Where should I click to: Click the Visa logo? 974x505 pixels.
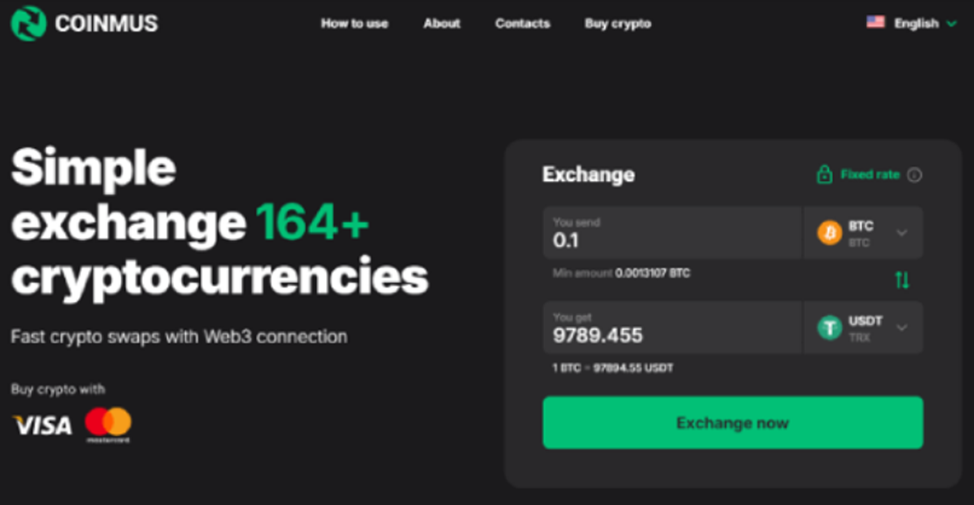point(42,425)
